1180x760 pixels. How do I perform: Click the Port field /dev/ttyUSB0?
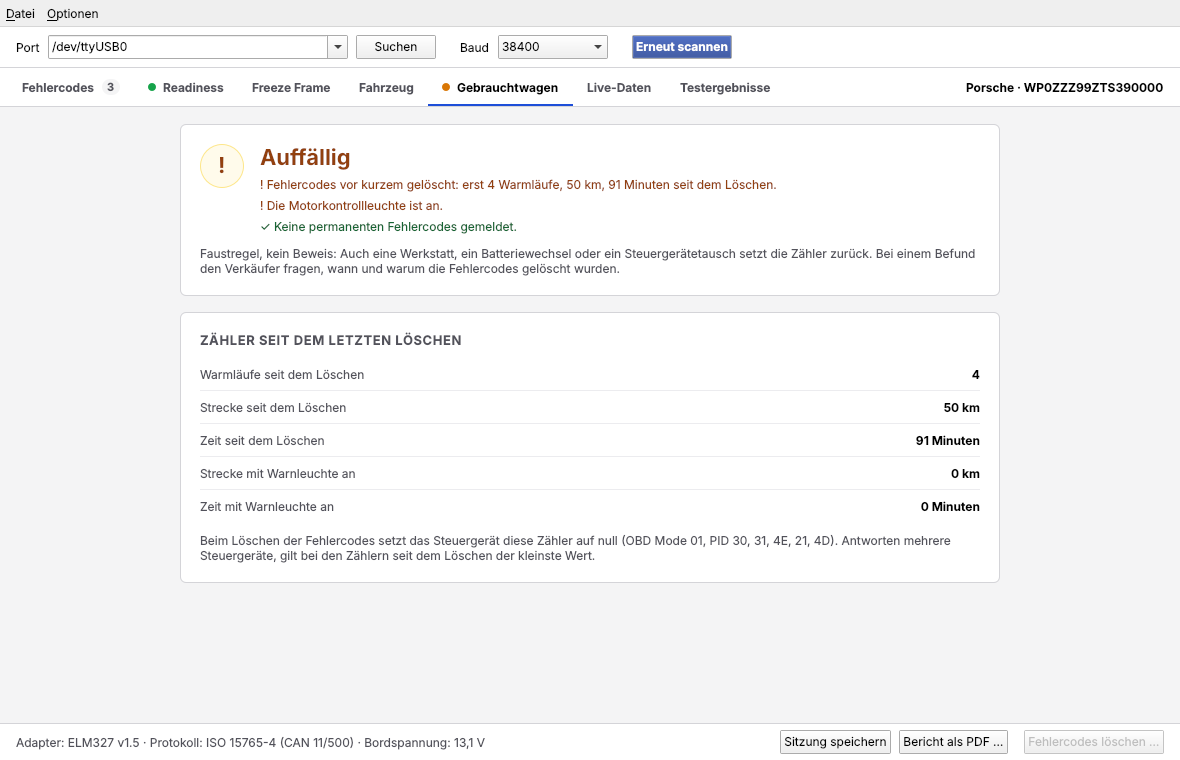point(187,47)
